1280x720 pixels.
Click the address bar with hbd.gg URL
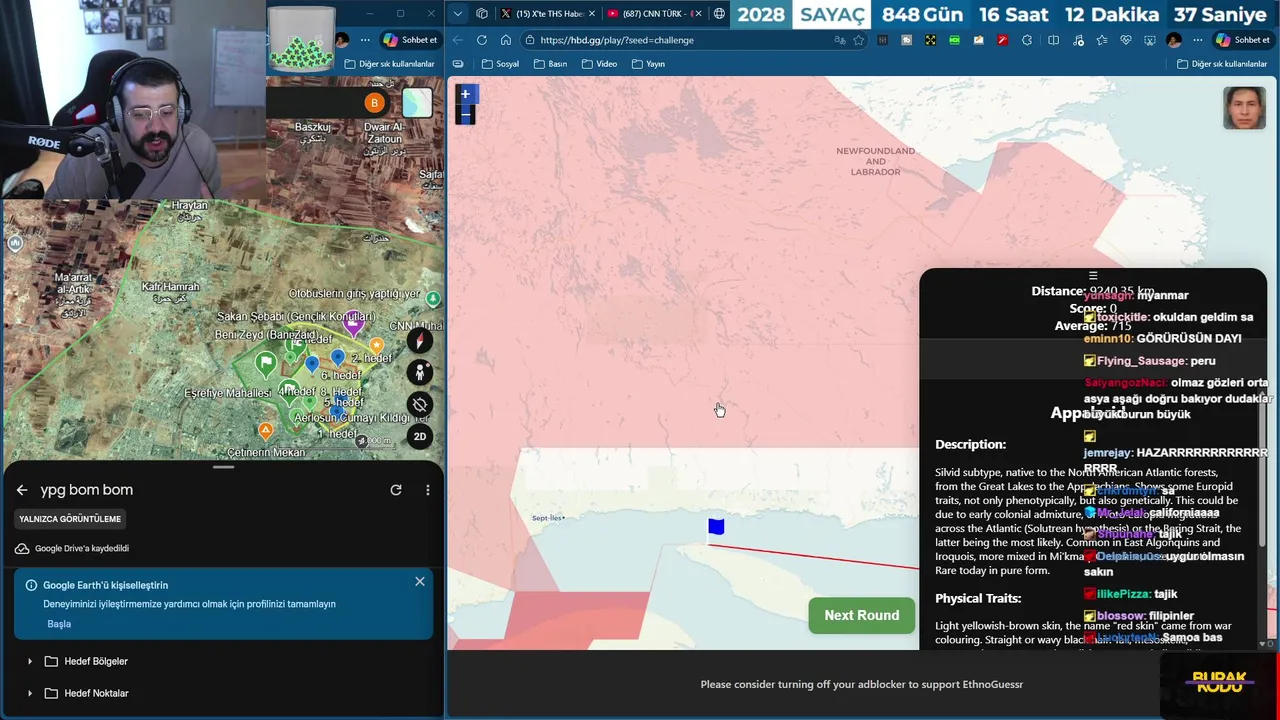pos(680,40)
